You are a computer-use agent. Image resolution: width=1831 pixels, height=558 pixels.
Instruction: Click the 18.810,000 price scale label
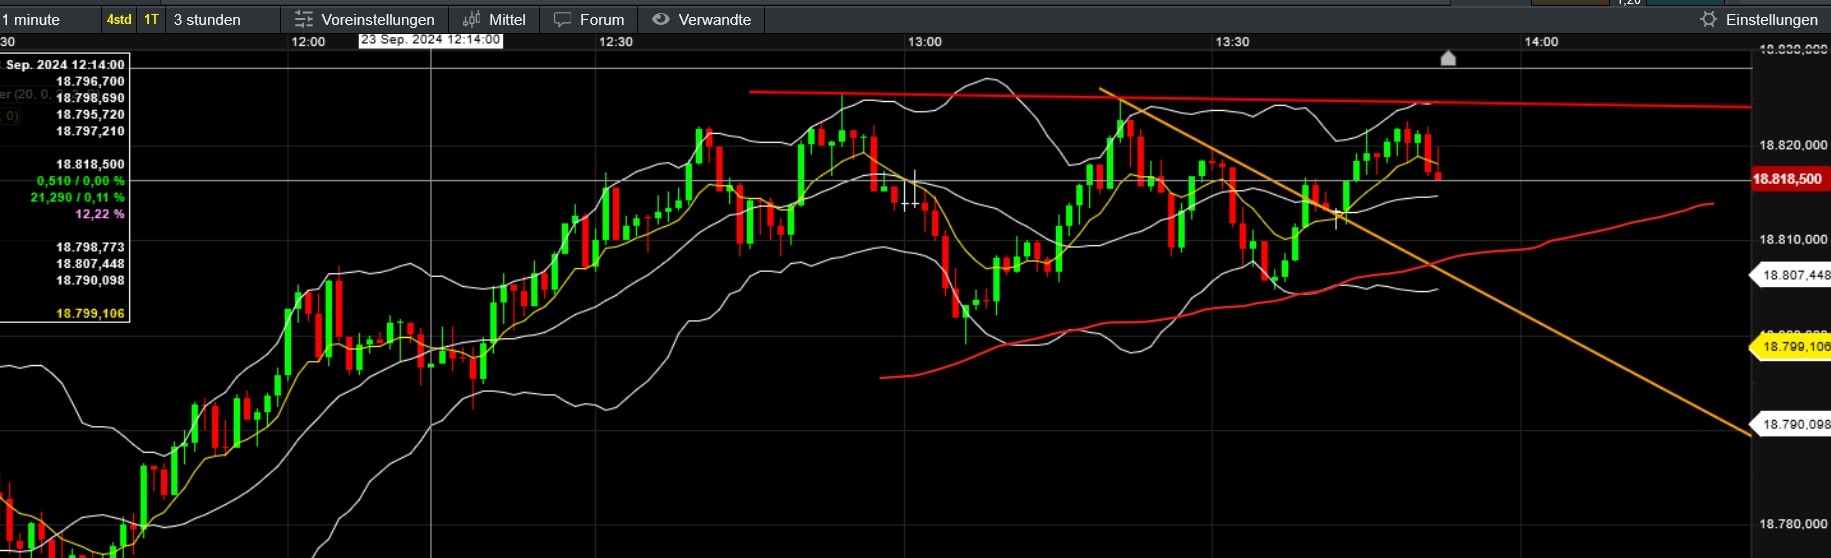1793,240
